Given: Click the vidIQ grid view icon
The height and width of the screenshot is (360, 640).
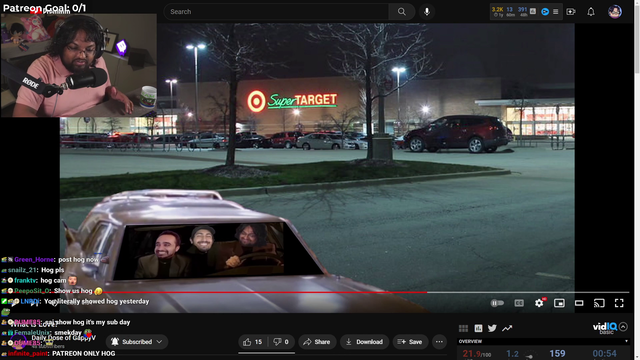Looking at the screenshot, I should coord(463,328).
